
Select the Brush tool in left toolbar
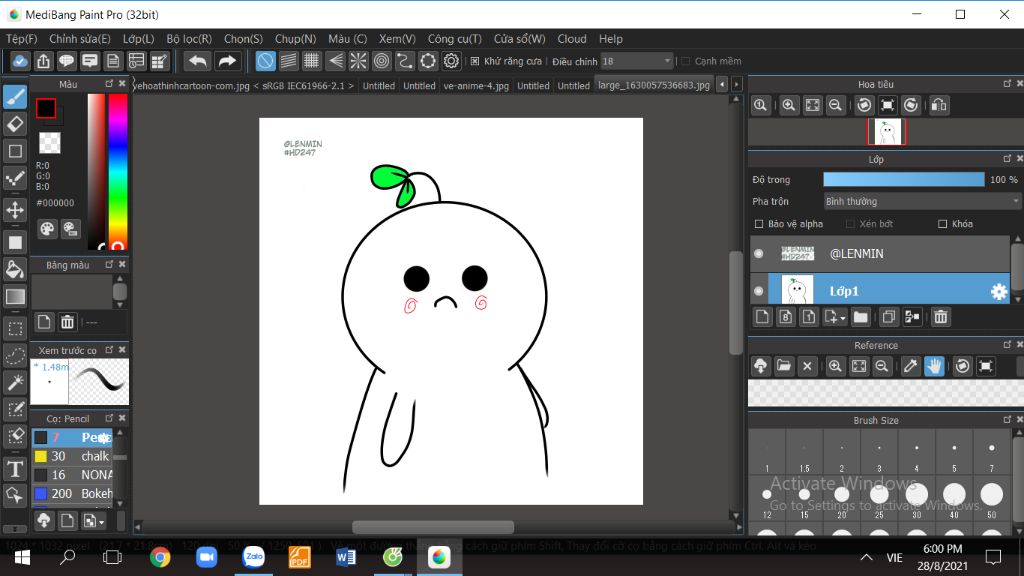tap(15, 97)
